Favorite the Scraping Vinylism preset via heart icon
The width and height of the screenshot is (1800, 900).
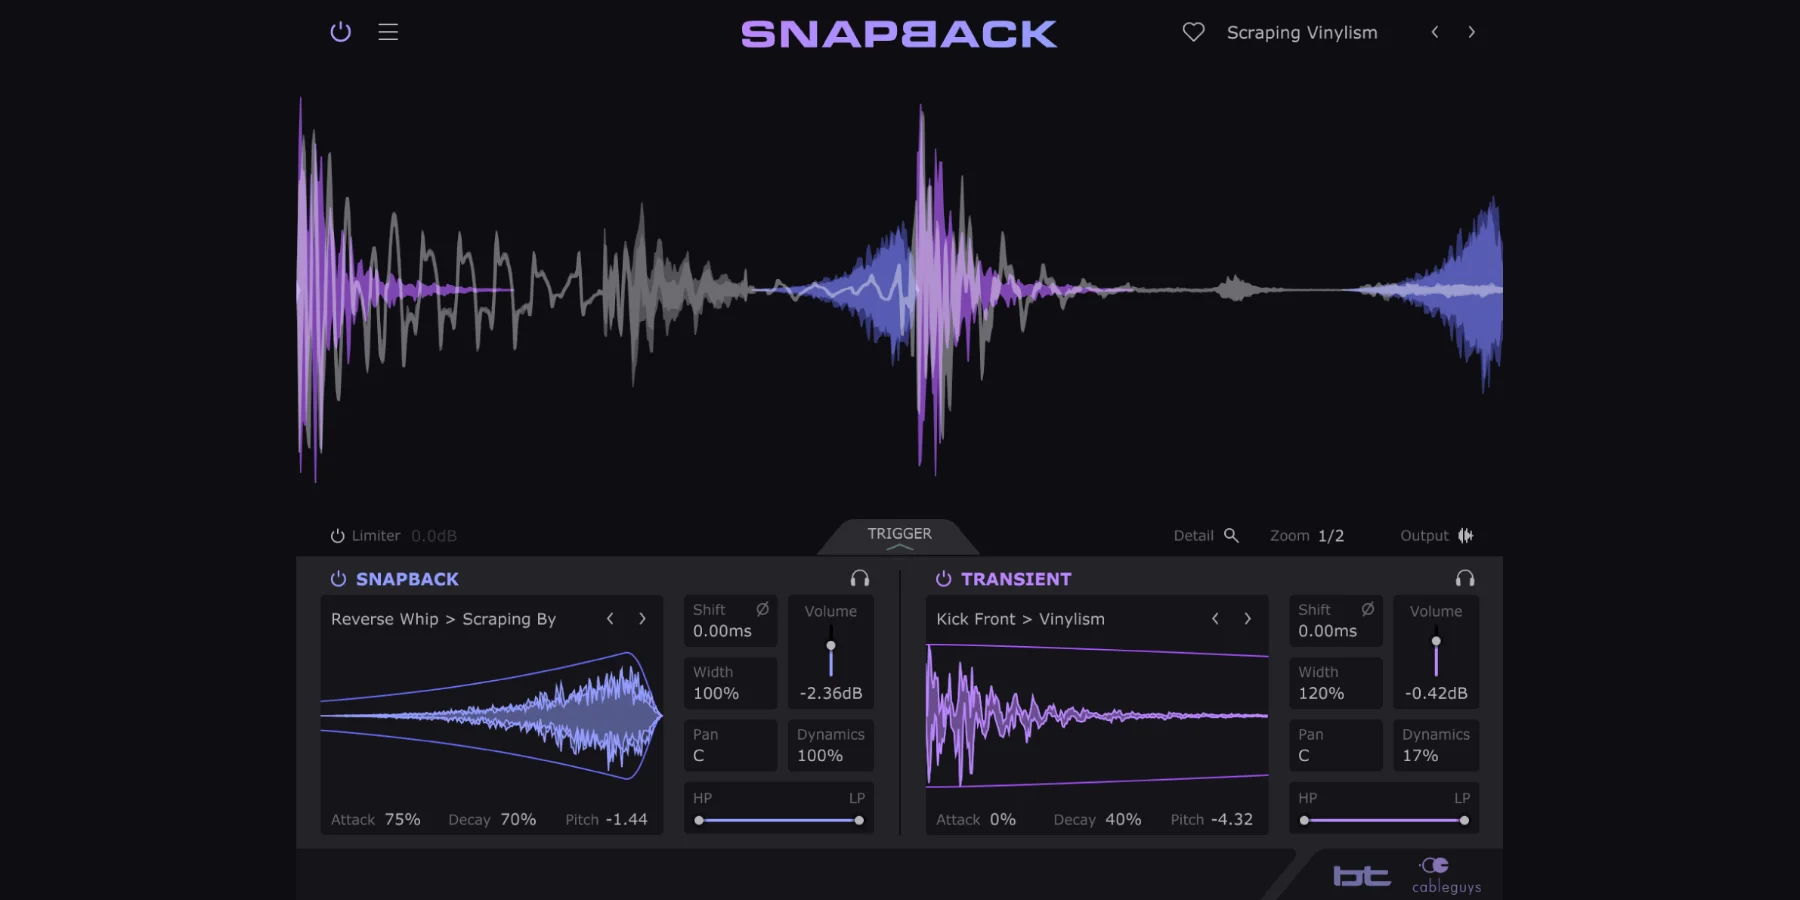pos(1192,31)
